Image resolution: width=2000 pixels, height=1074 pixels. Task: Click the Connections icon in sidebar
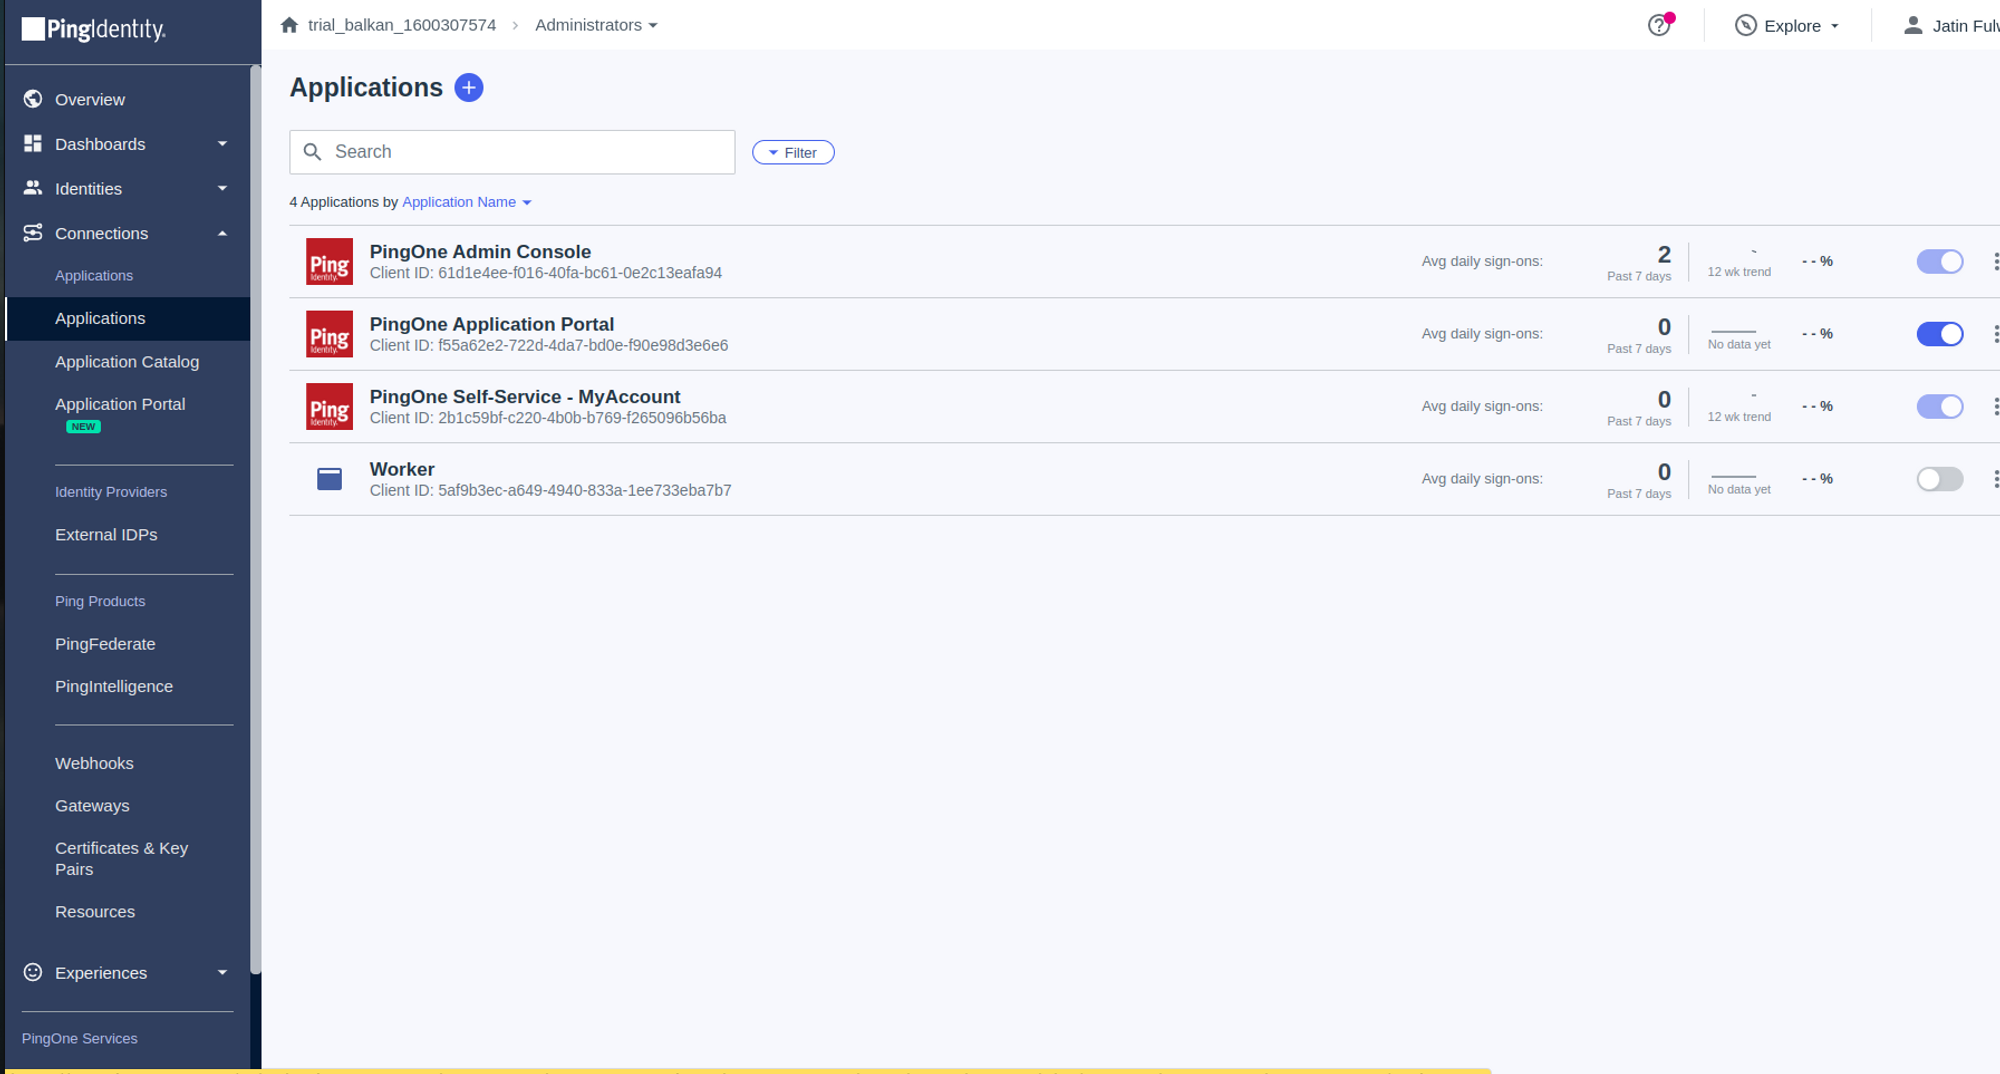pos(33,233)
